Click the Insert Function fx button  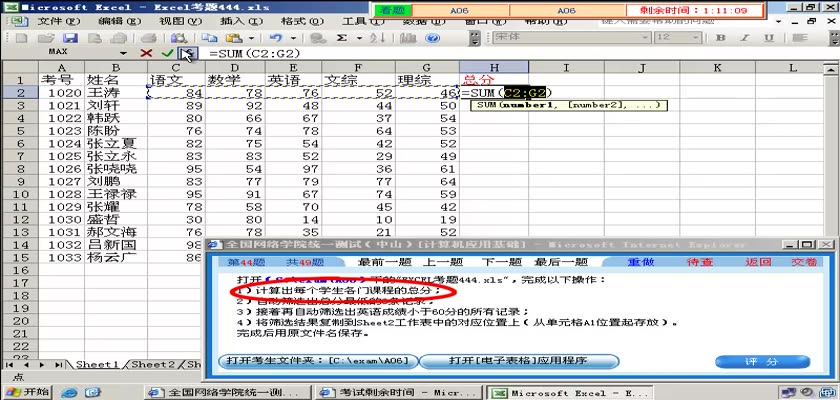[x=188, y=53]
